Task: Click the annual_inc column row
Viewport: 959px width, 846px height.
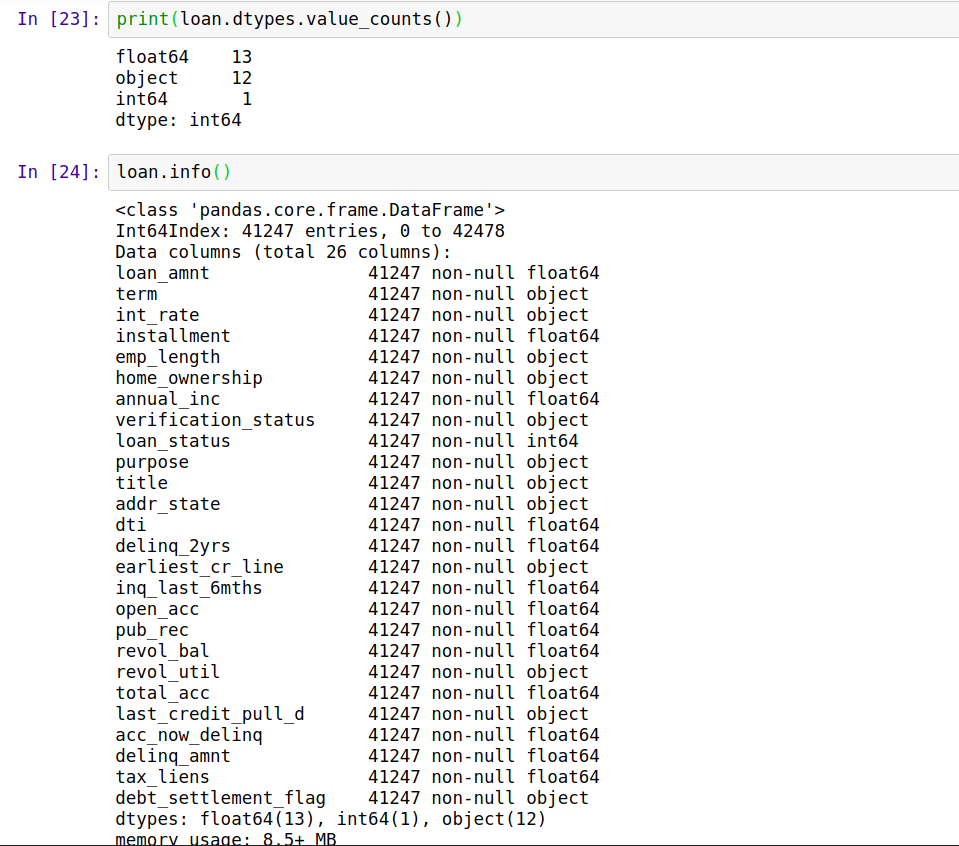Action: 357,399
